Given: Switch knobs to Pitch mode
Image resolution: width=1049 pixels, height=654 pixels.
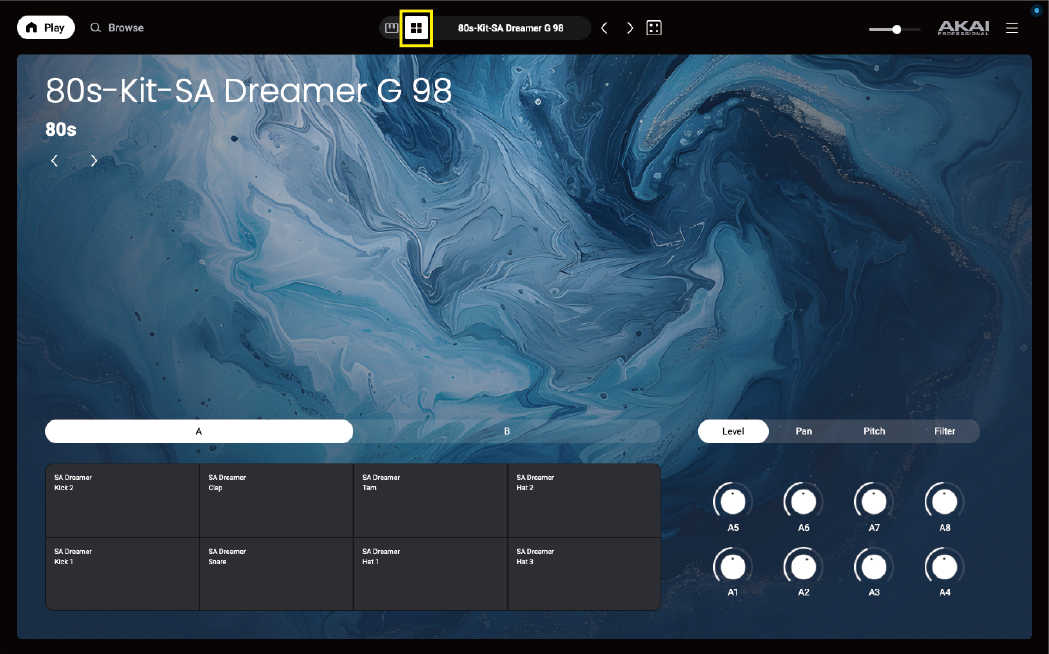Looking at the screenshot, I should (874, 431).
